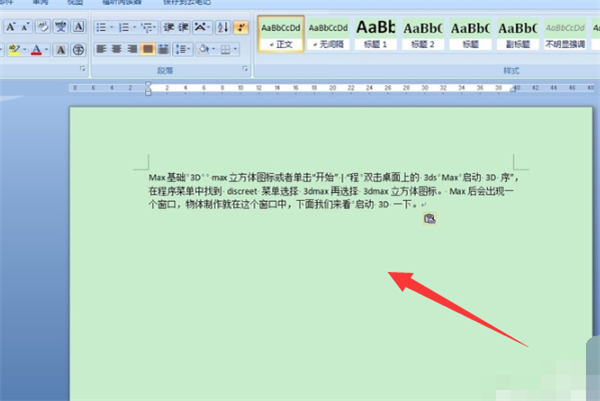
Task: Click the Grow Font icon
Action: 12,27
